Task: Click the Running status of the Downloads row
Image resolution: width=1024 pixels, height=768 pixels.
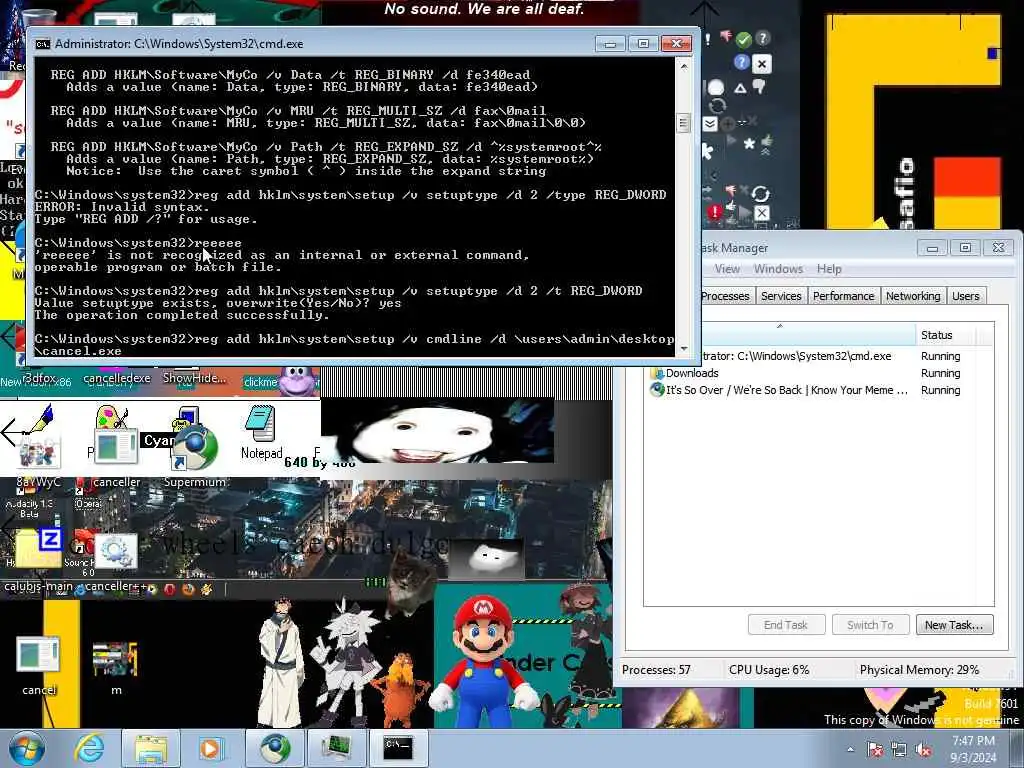Action: click(x=940, y=373)
